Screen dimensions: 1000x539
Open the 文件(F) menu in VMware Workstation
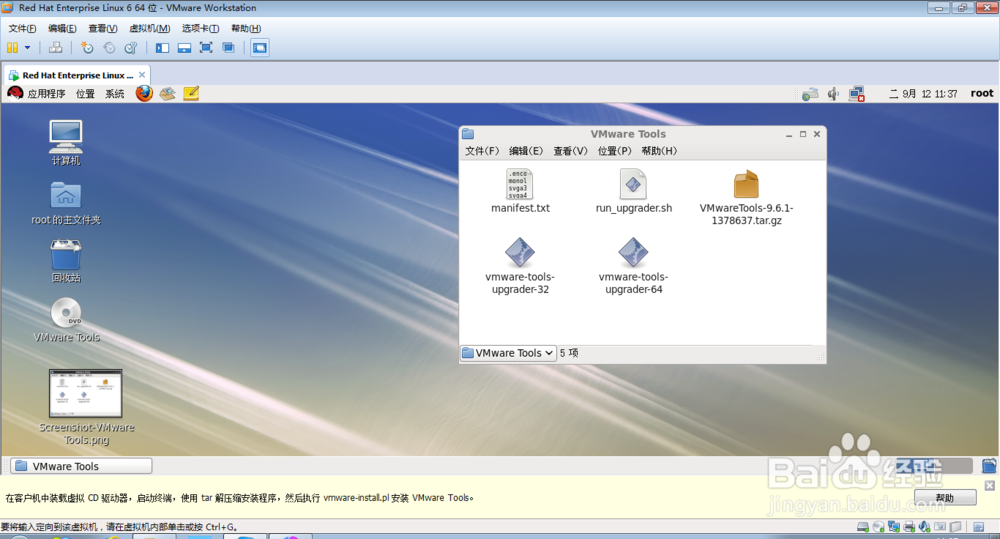[x=22, y=28]
